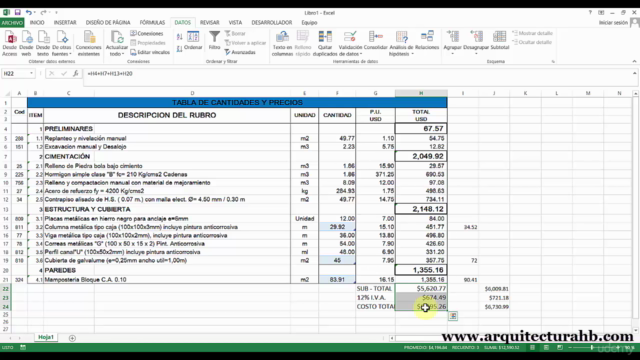Import data with Desde texto

click(42, 43)
